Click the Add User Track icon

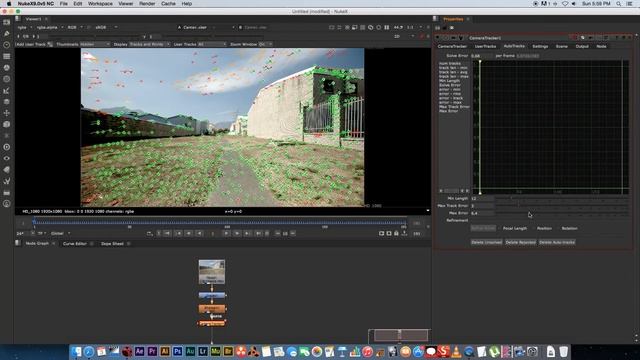pos(50,44)
